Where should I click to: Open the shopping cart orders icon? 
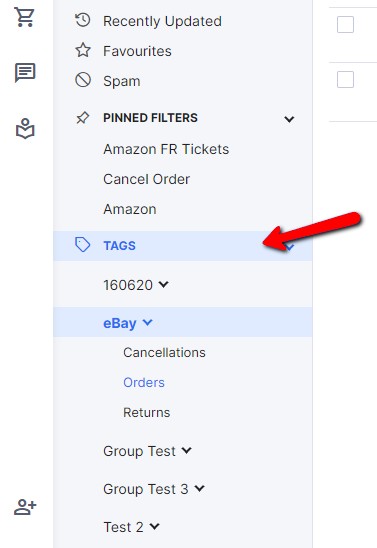pyautogui.click(x=24, y=16)
